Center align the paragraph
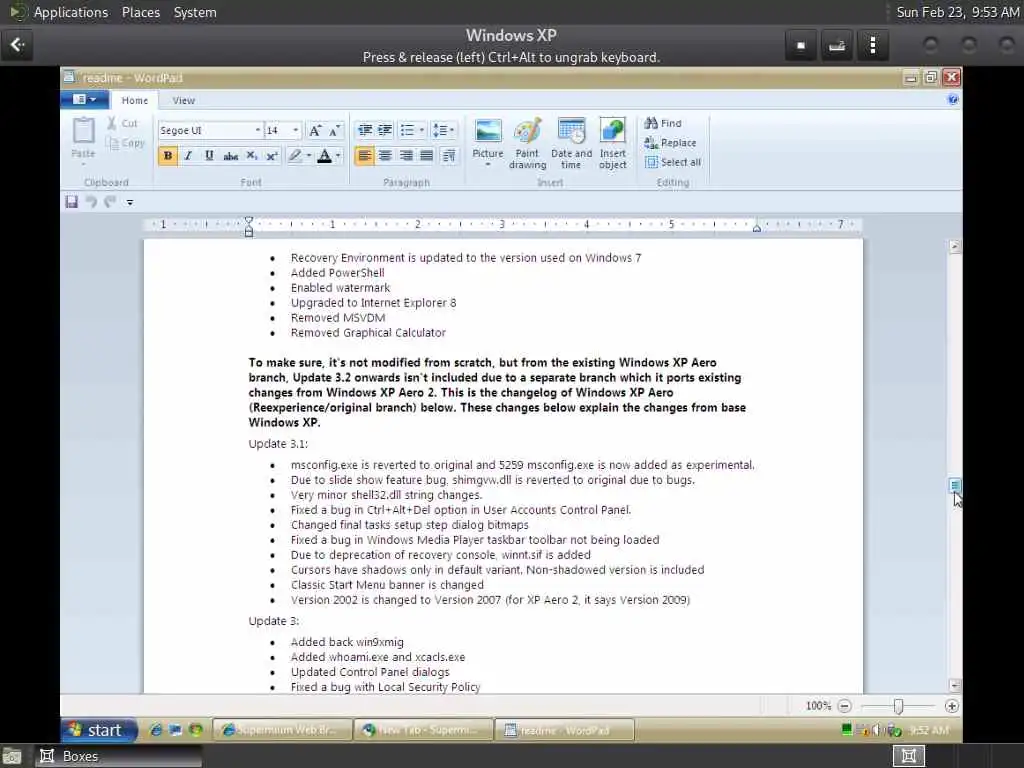Screen dimensions: 1024x768 click(385, 155)
